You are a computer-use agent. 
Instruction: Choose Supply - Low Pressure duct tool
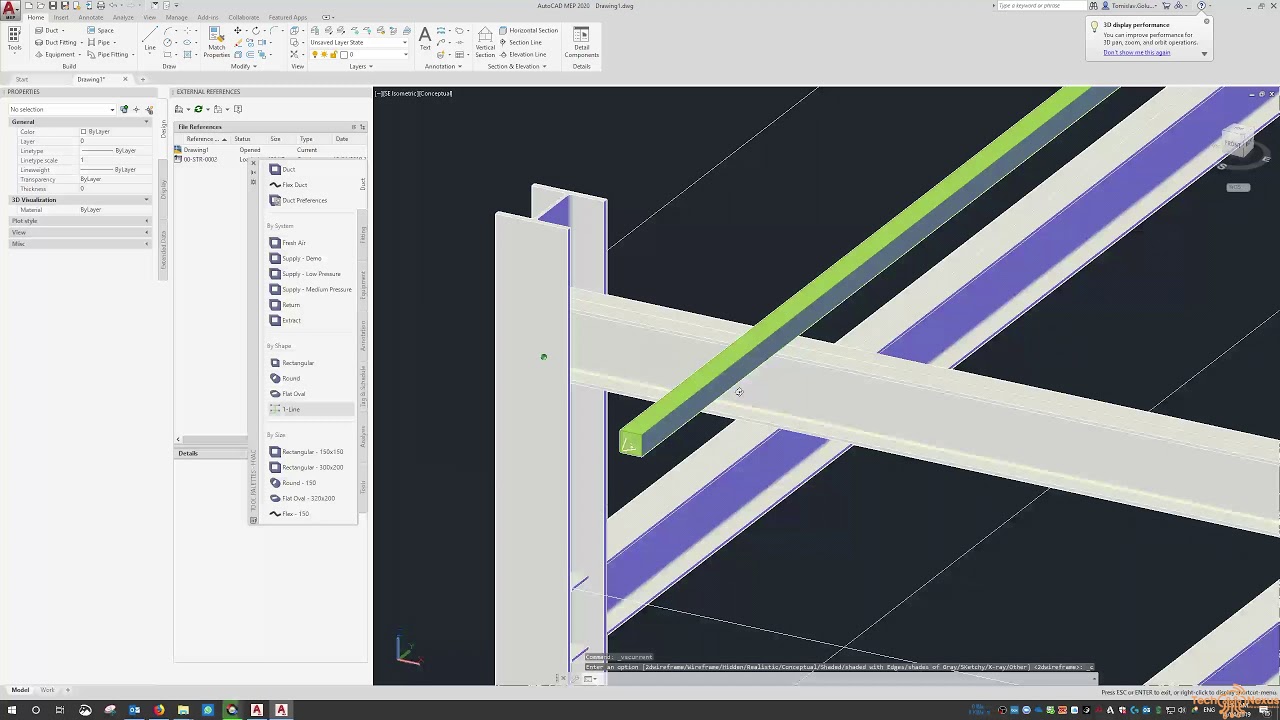click(x=305, y=274)
